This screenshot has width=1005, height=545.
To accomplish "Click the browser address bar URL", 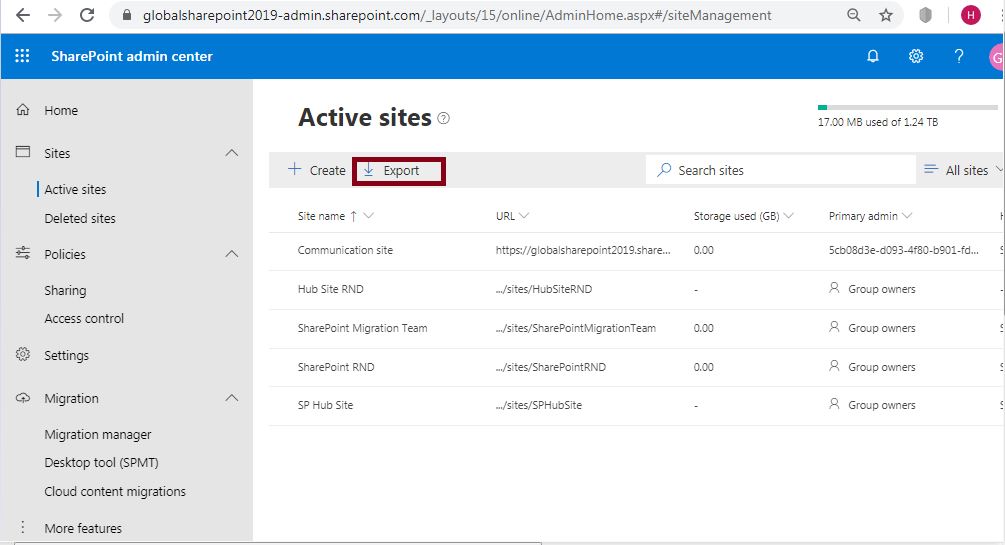I will click(x=457, y=15).
